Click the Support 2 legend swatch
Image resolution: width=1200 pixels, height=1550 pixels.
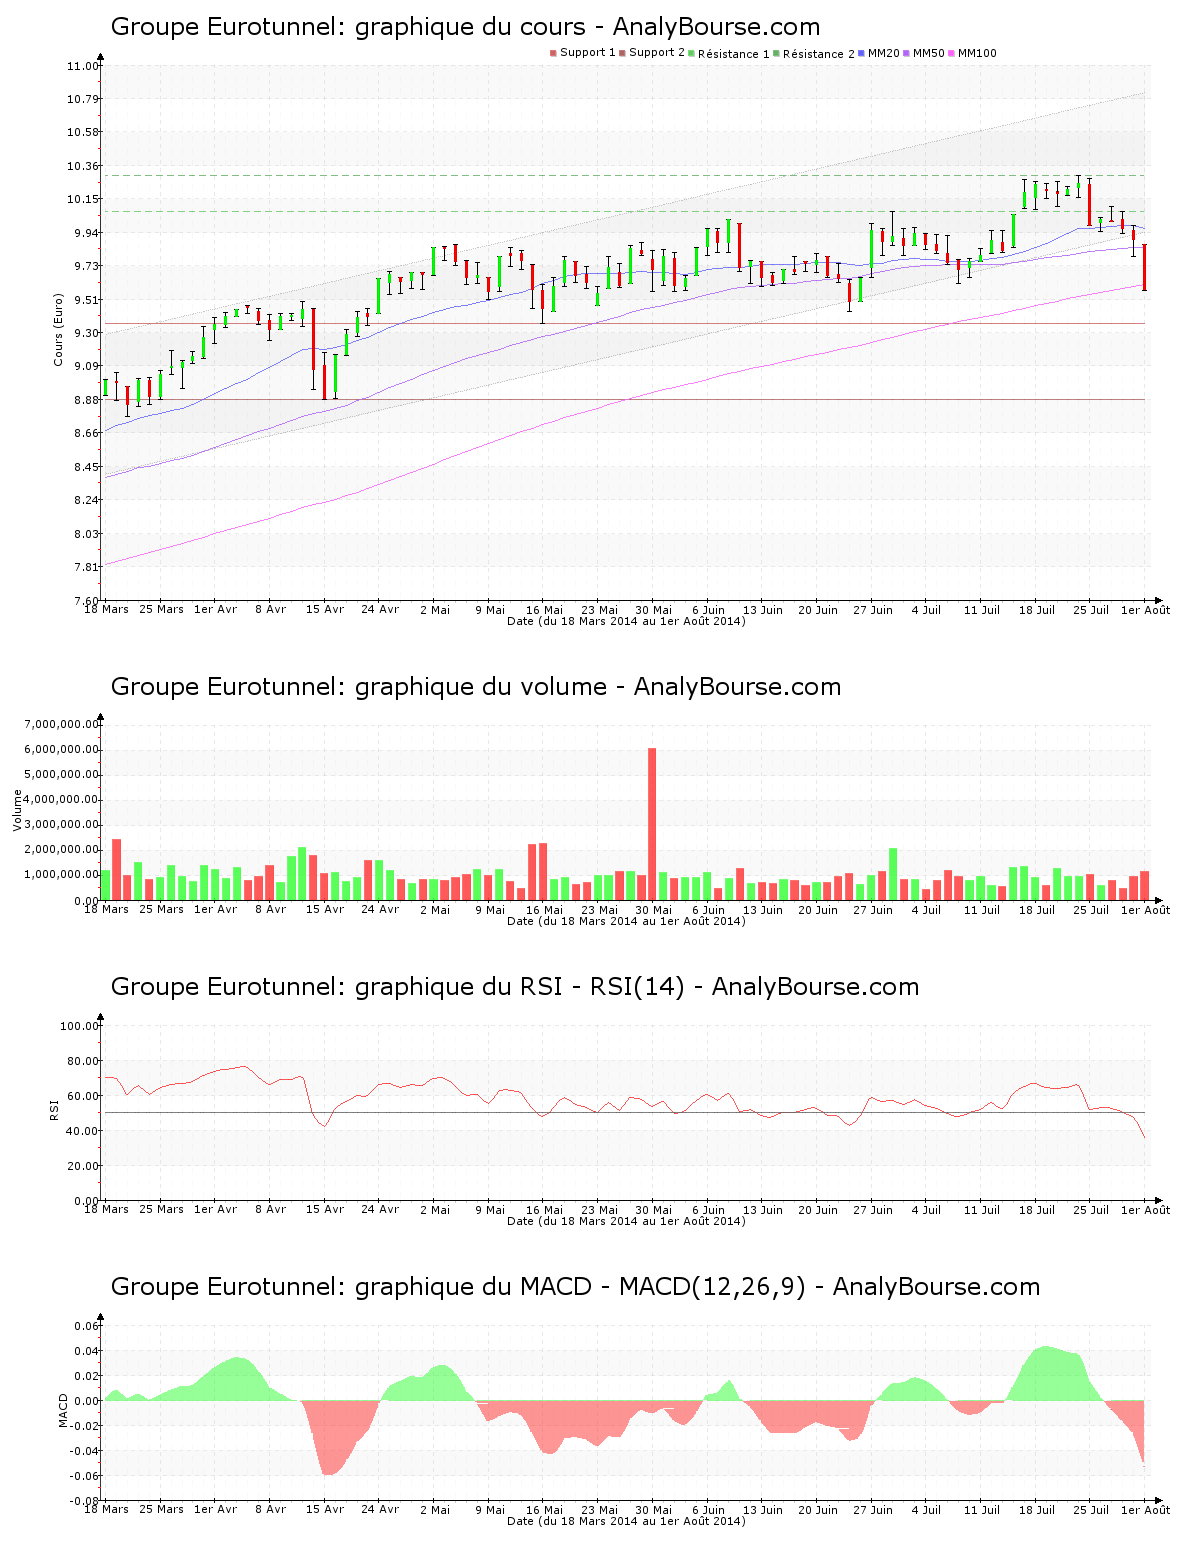tap(622, 53)
